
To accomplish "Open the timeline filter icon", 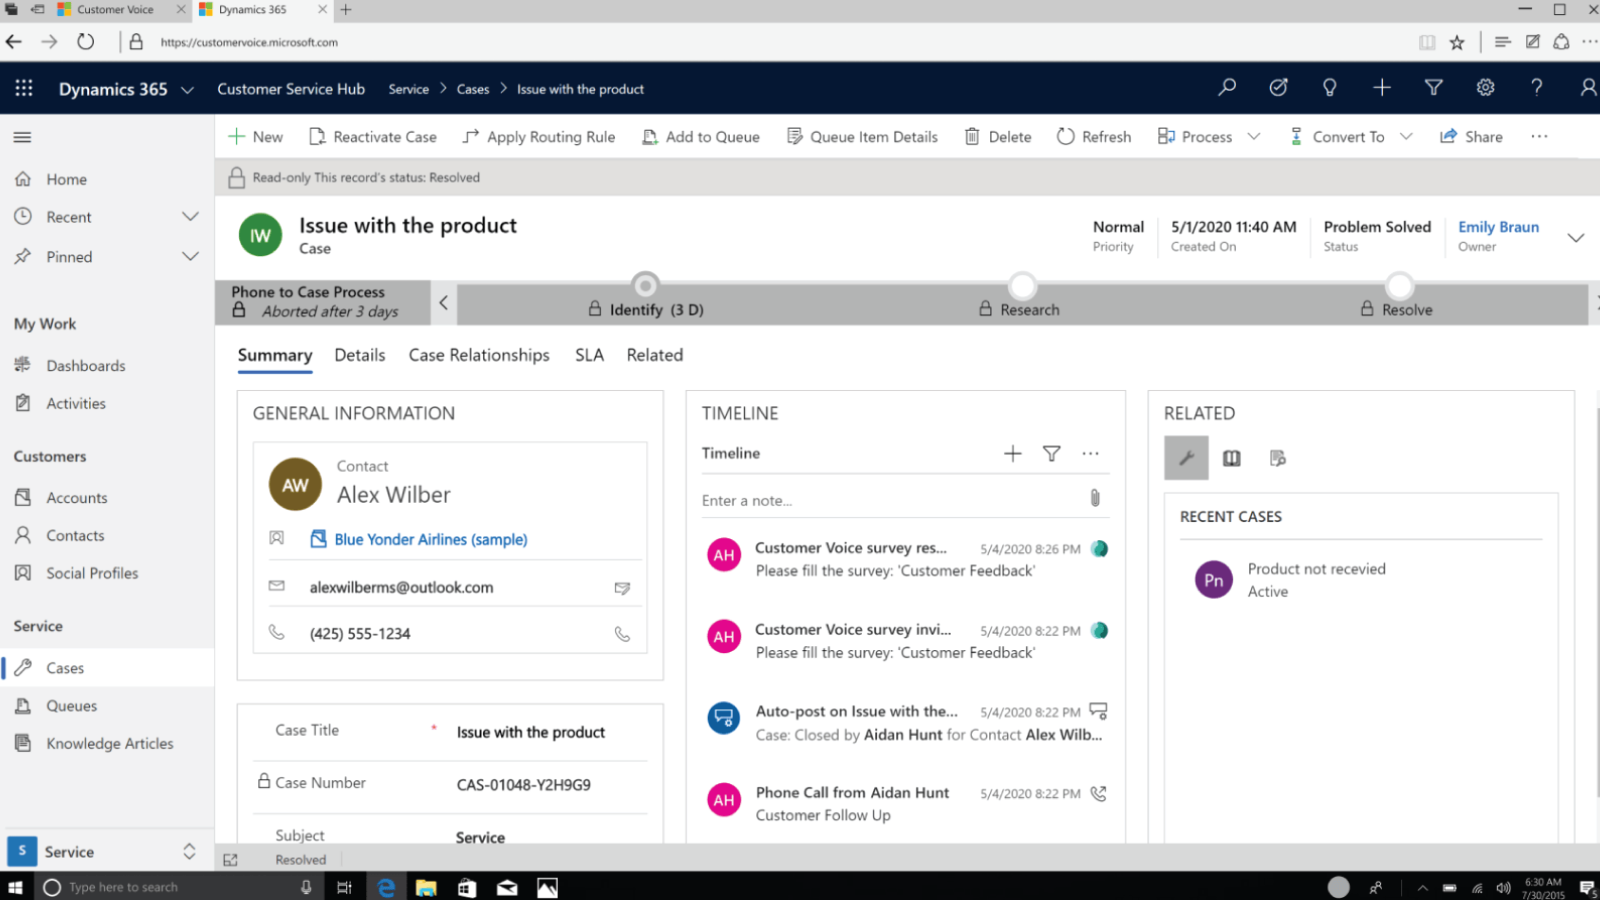I will pyautogui.click(x=1051, y=453).
